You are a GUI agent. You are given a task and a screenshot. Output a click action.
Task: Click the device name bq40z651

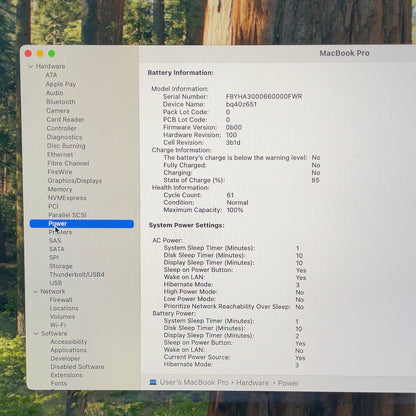[x=241, y=104]
